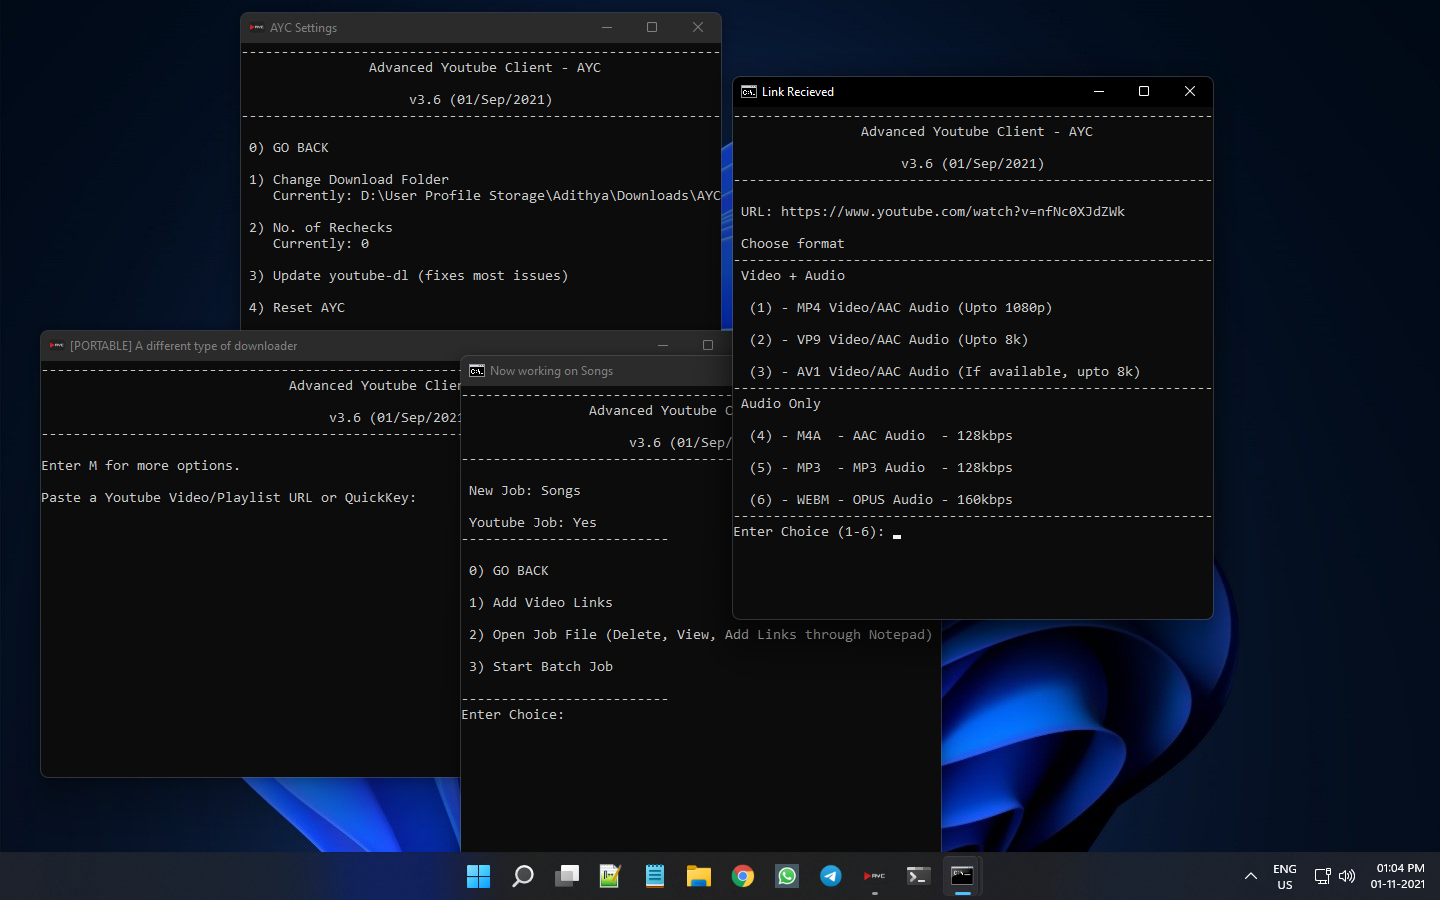Click 2) Open Job File option
Viewport: 1440px width, 900px height.
coord(700,635)
